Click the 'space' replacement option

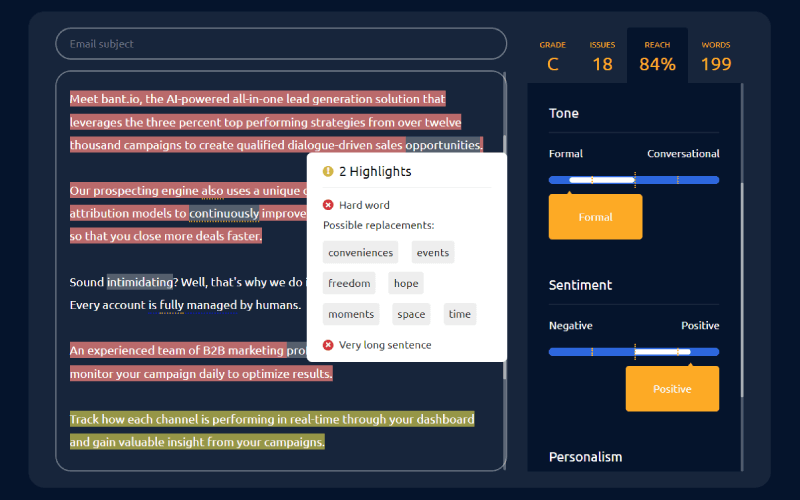click(411, 314)
